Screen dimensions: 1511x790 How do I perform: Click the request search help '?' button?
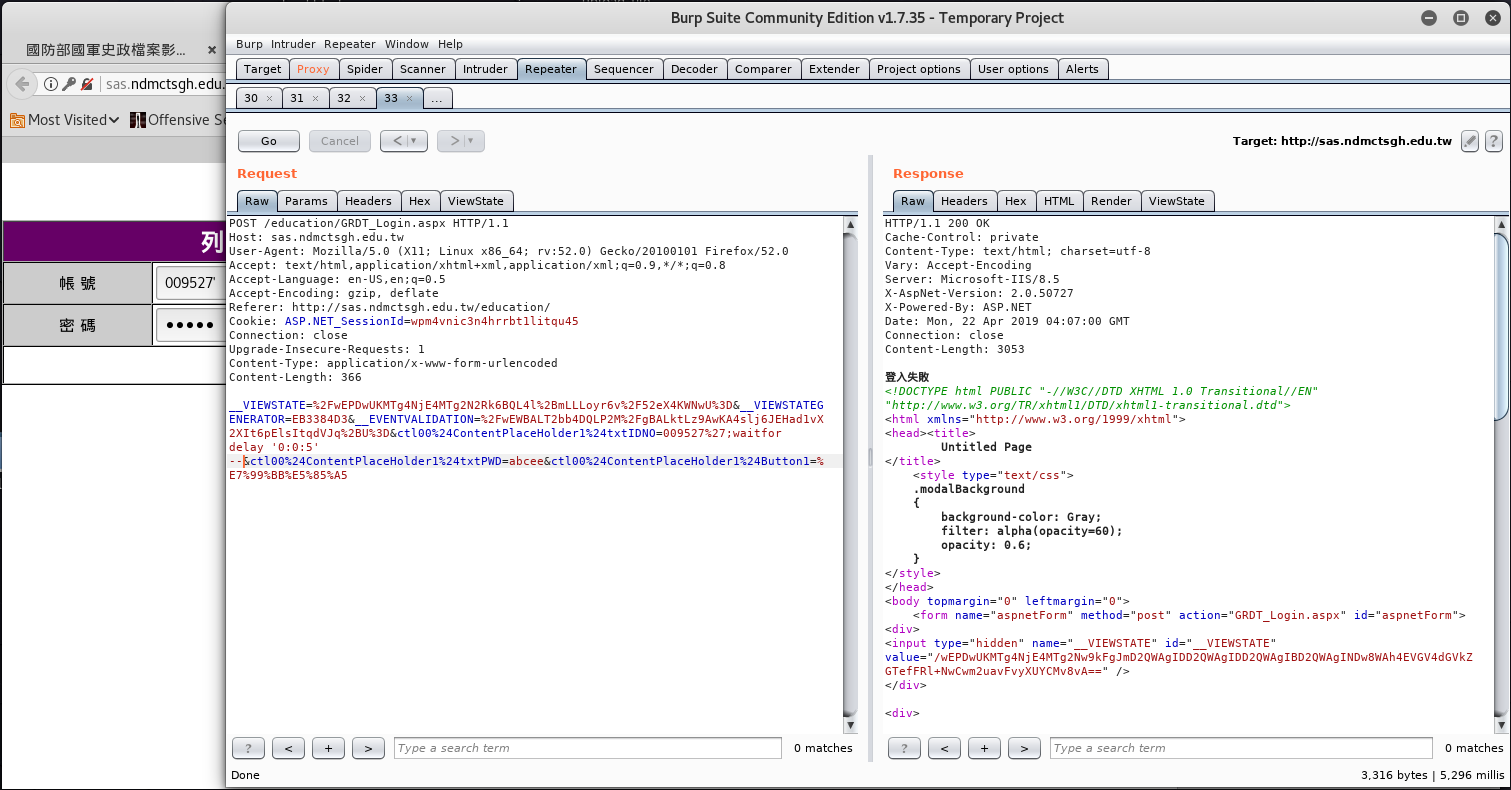pyautogui.click(x=248, y=748)
